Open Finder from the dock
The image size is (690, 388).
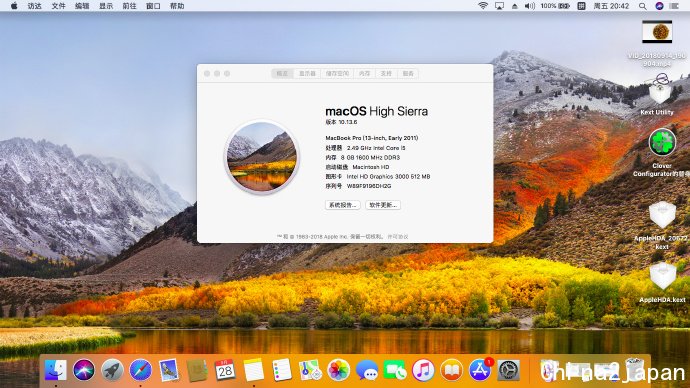coord(55,370)
